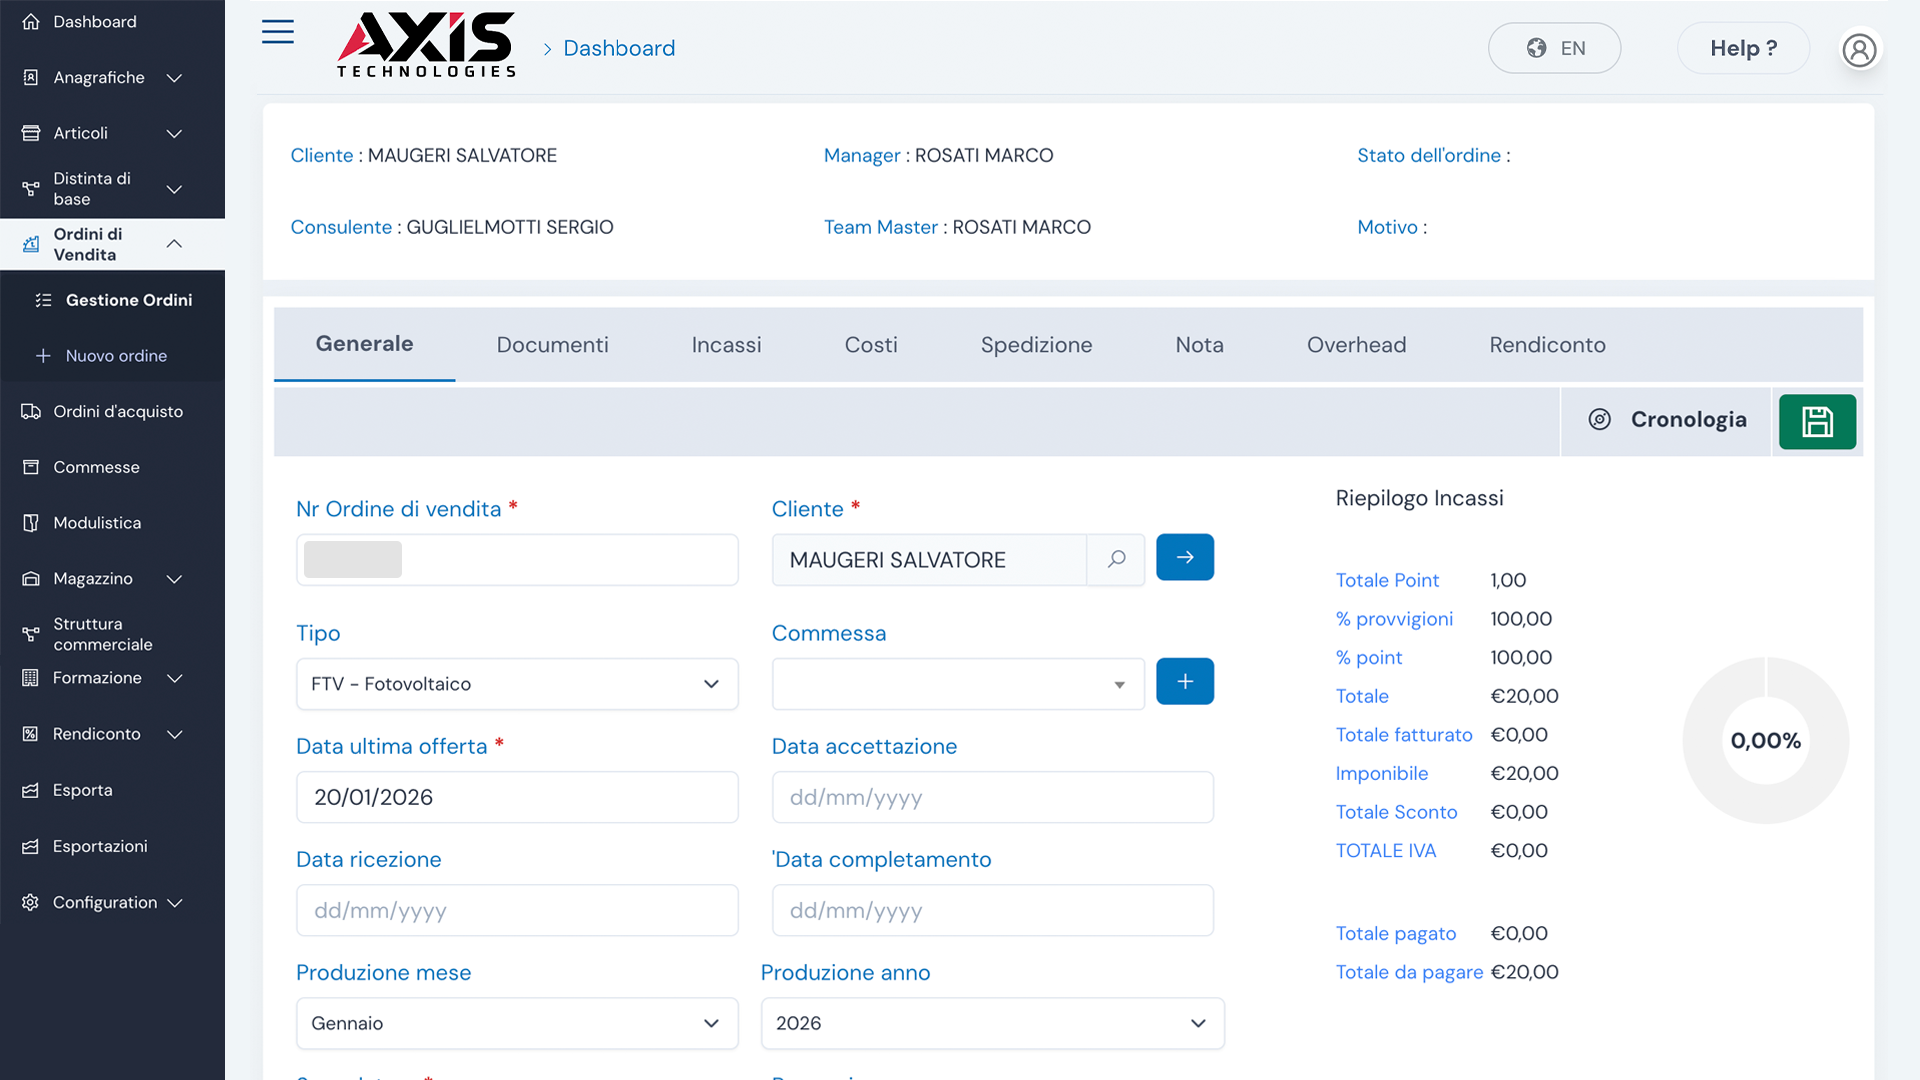This screenshot has width=1920, height=1080.
Task: Click the Data accettazione date field
Action: click(992, 798)
